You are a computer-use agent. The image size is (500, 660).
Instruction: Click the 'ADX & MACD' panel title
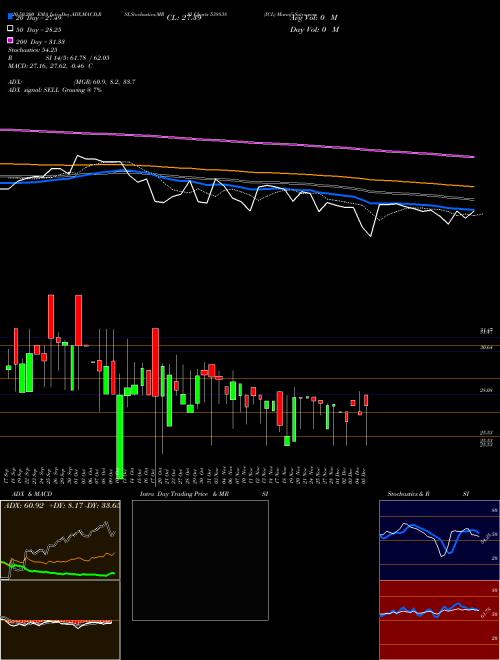tap(32, 494)
